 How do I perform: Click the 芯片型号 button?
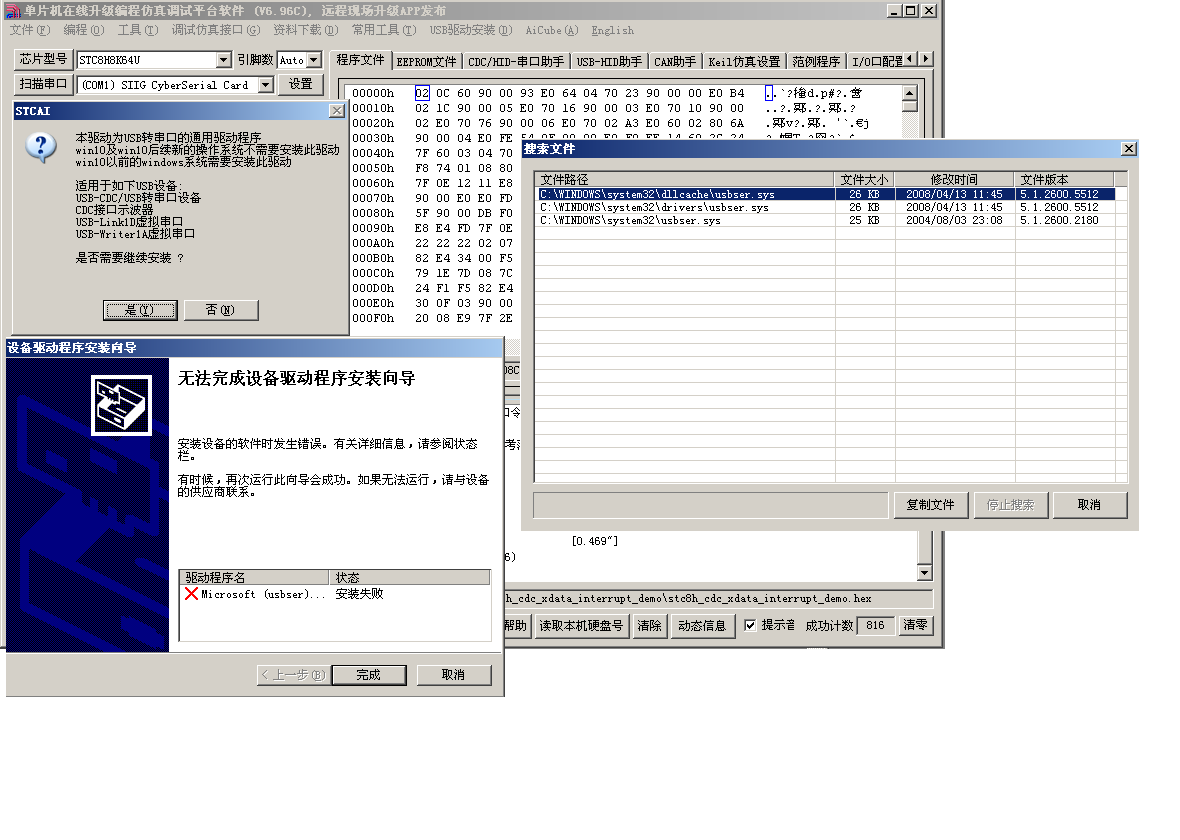click(43, 59)
